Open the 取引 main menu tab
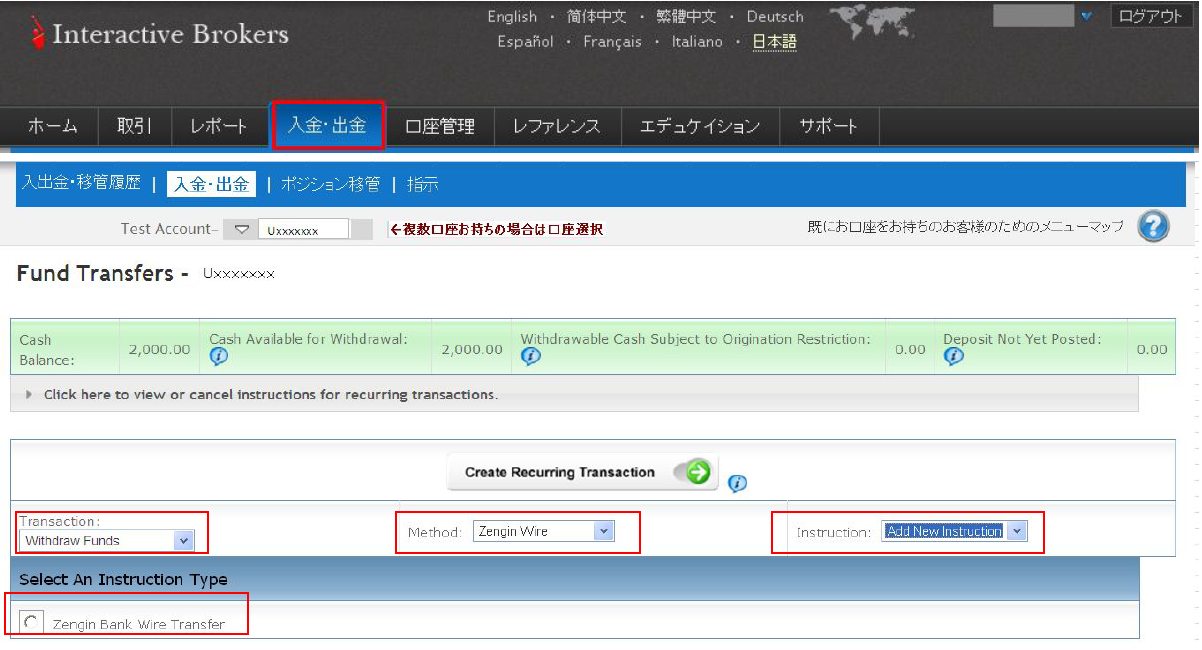 [x=134, y=127]
